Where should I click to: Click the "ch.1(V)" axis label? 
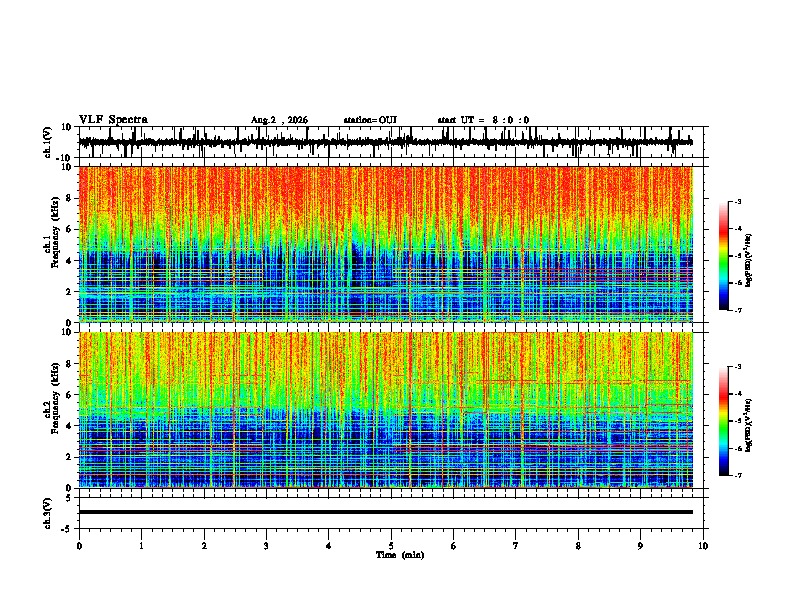[48, 142]
